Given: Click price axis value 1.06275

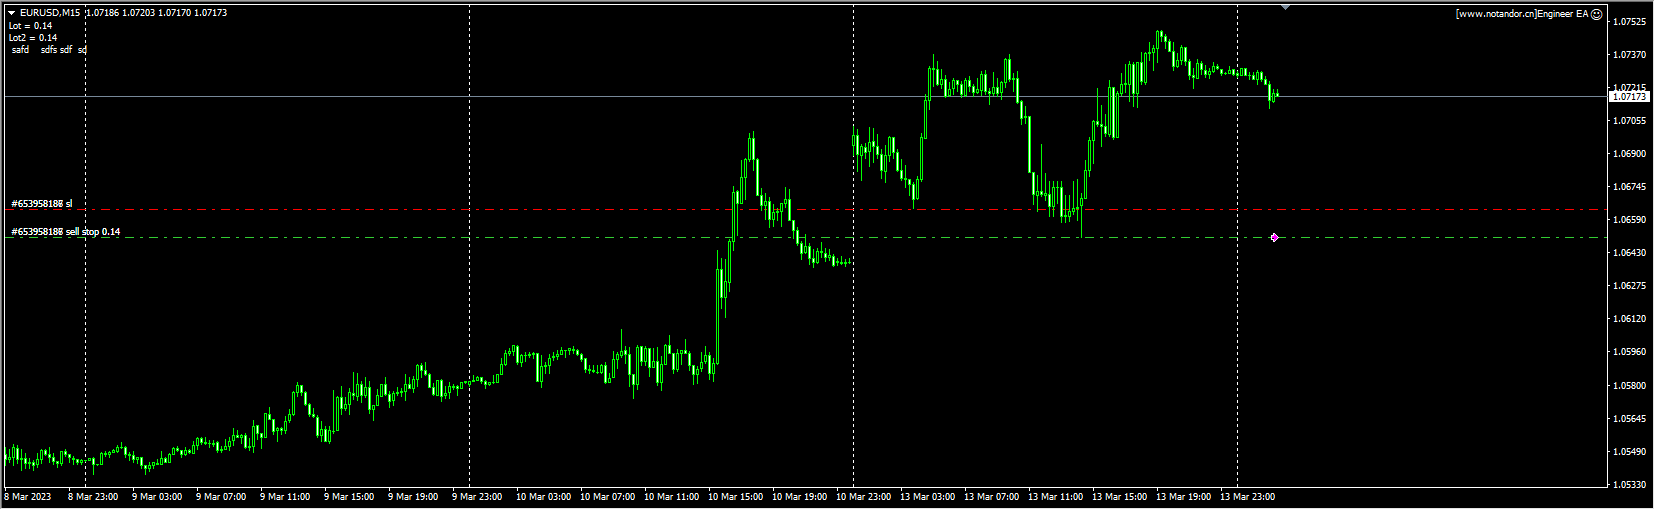Looking at the screenshot, I should pos(1630,286).
